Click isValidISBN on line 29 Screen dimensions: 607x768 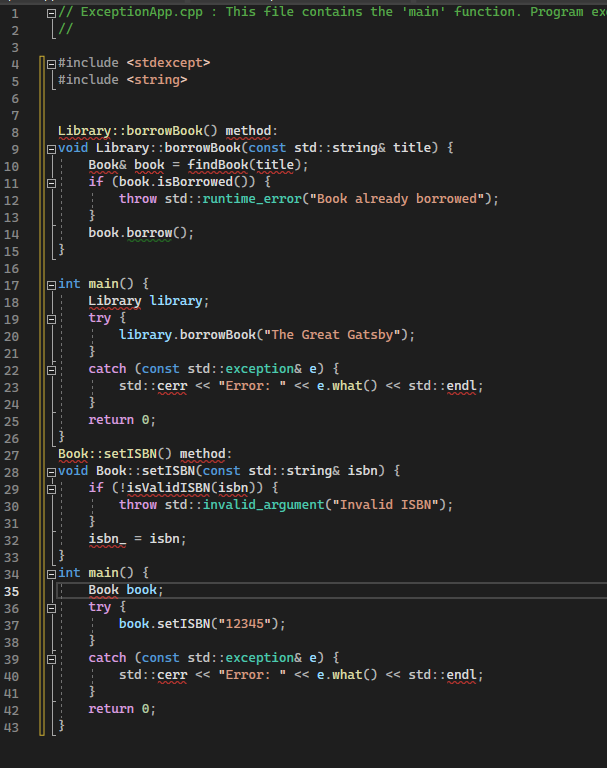[x=167, y=488]
